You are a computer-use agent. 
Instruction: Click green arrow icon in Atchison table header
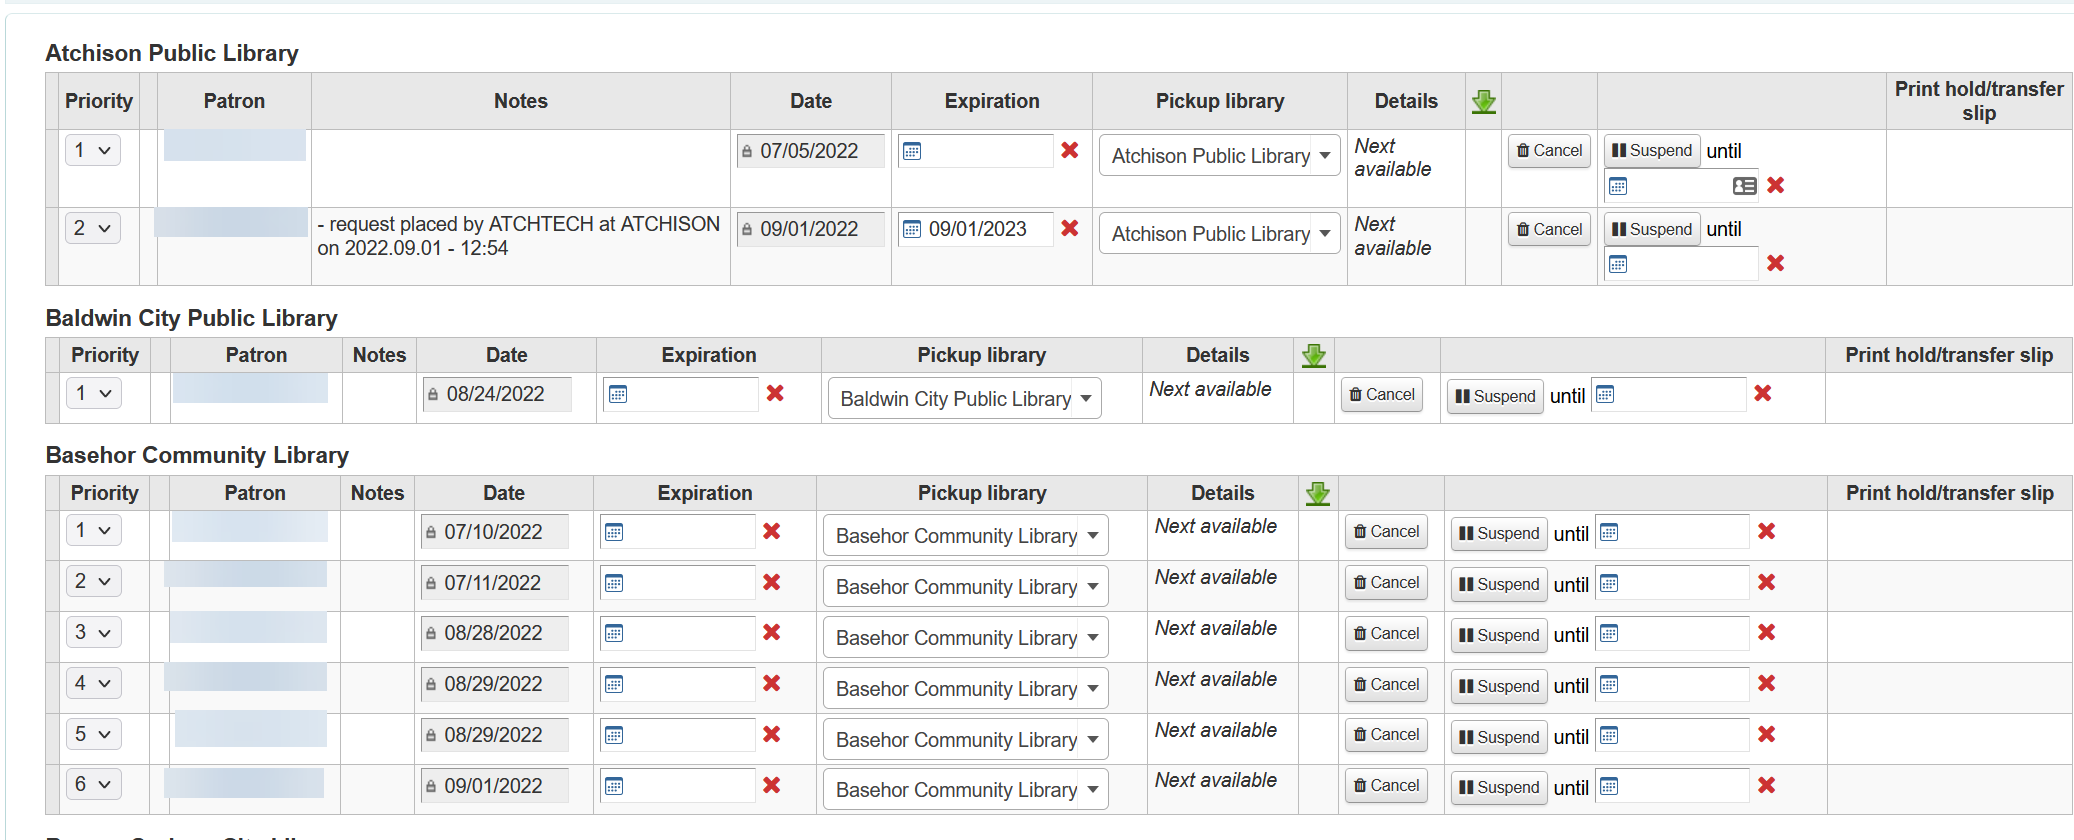[1483, 101]
